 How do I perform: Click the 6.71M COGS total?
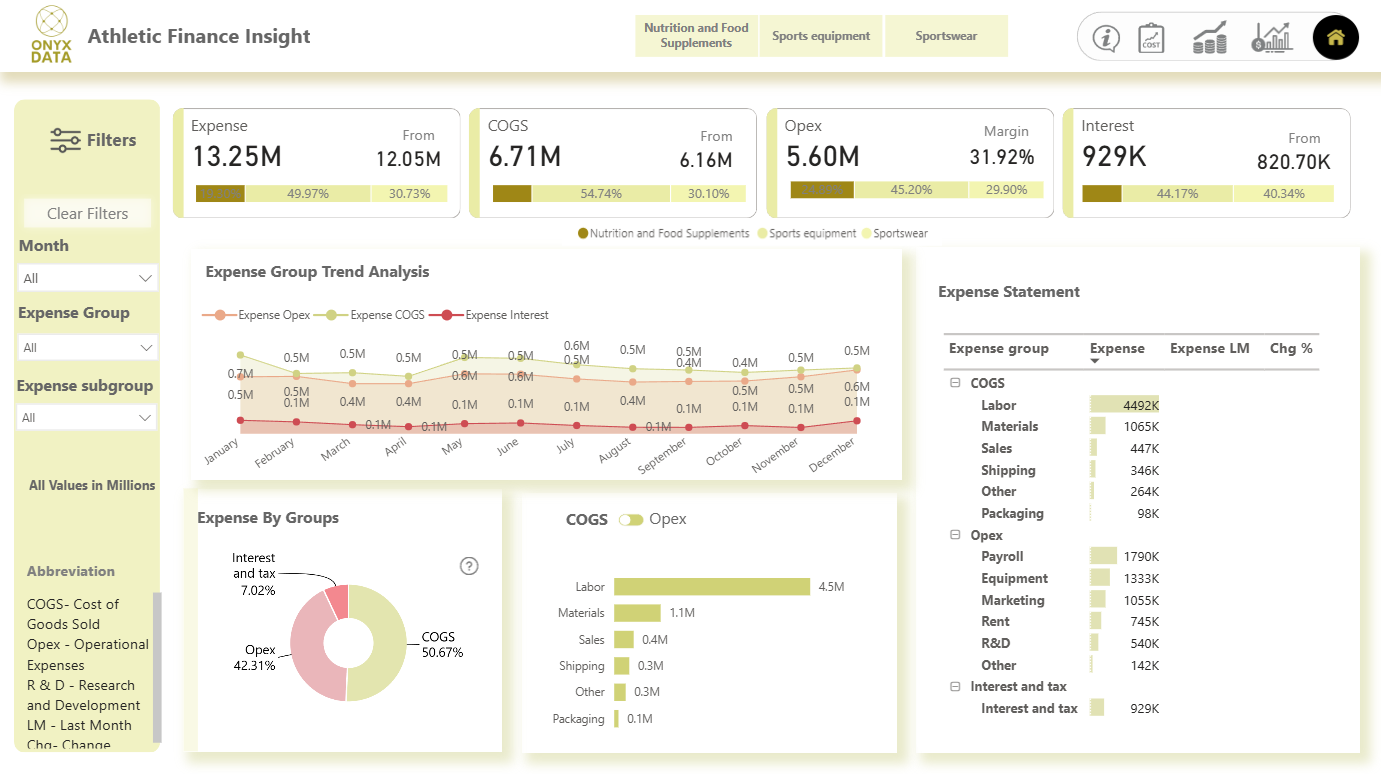coord(525,157)
